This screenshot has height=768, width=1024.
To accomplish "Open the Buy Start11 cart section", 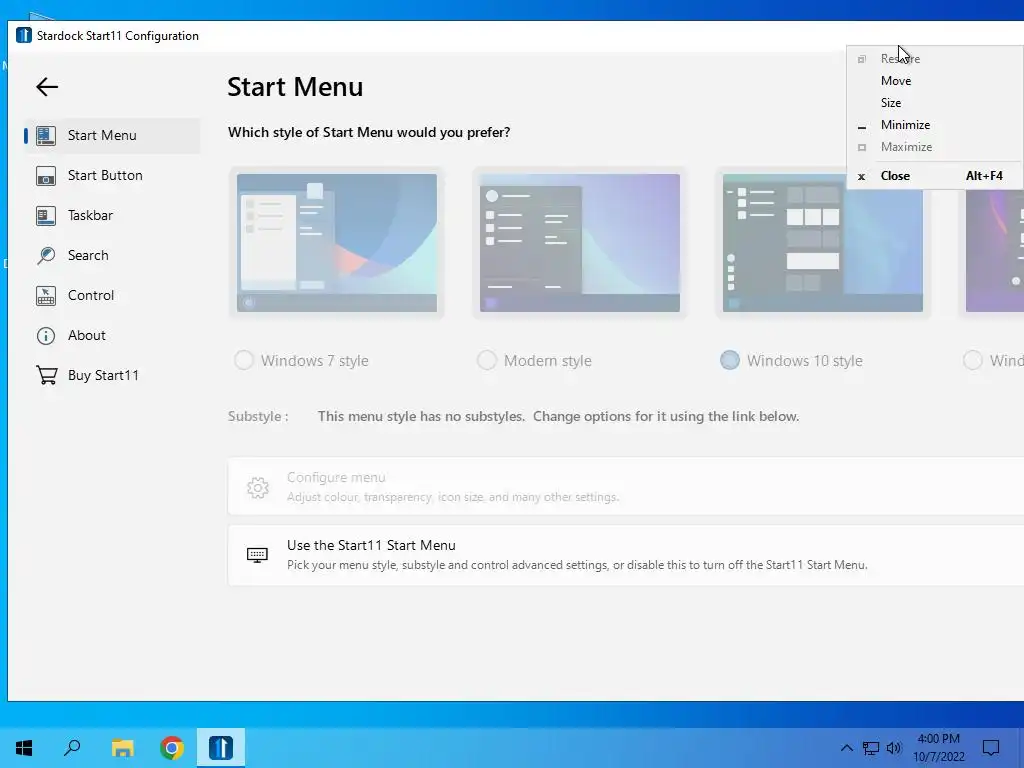I will (x=112, y=376).
